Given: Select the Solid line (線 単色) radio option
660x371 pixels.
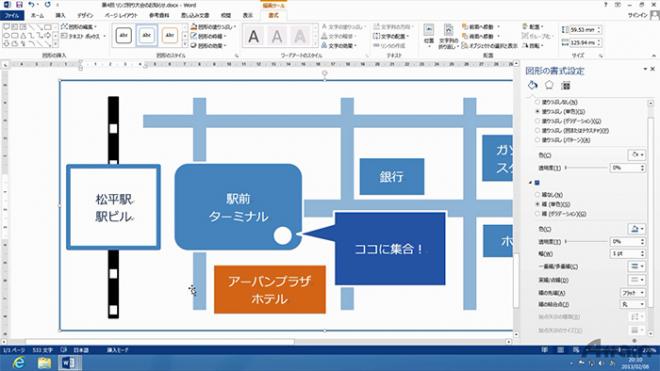Looking at the screenshot, I should pyautogui.click(x=538, y=204).
